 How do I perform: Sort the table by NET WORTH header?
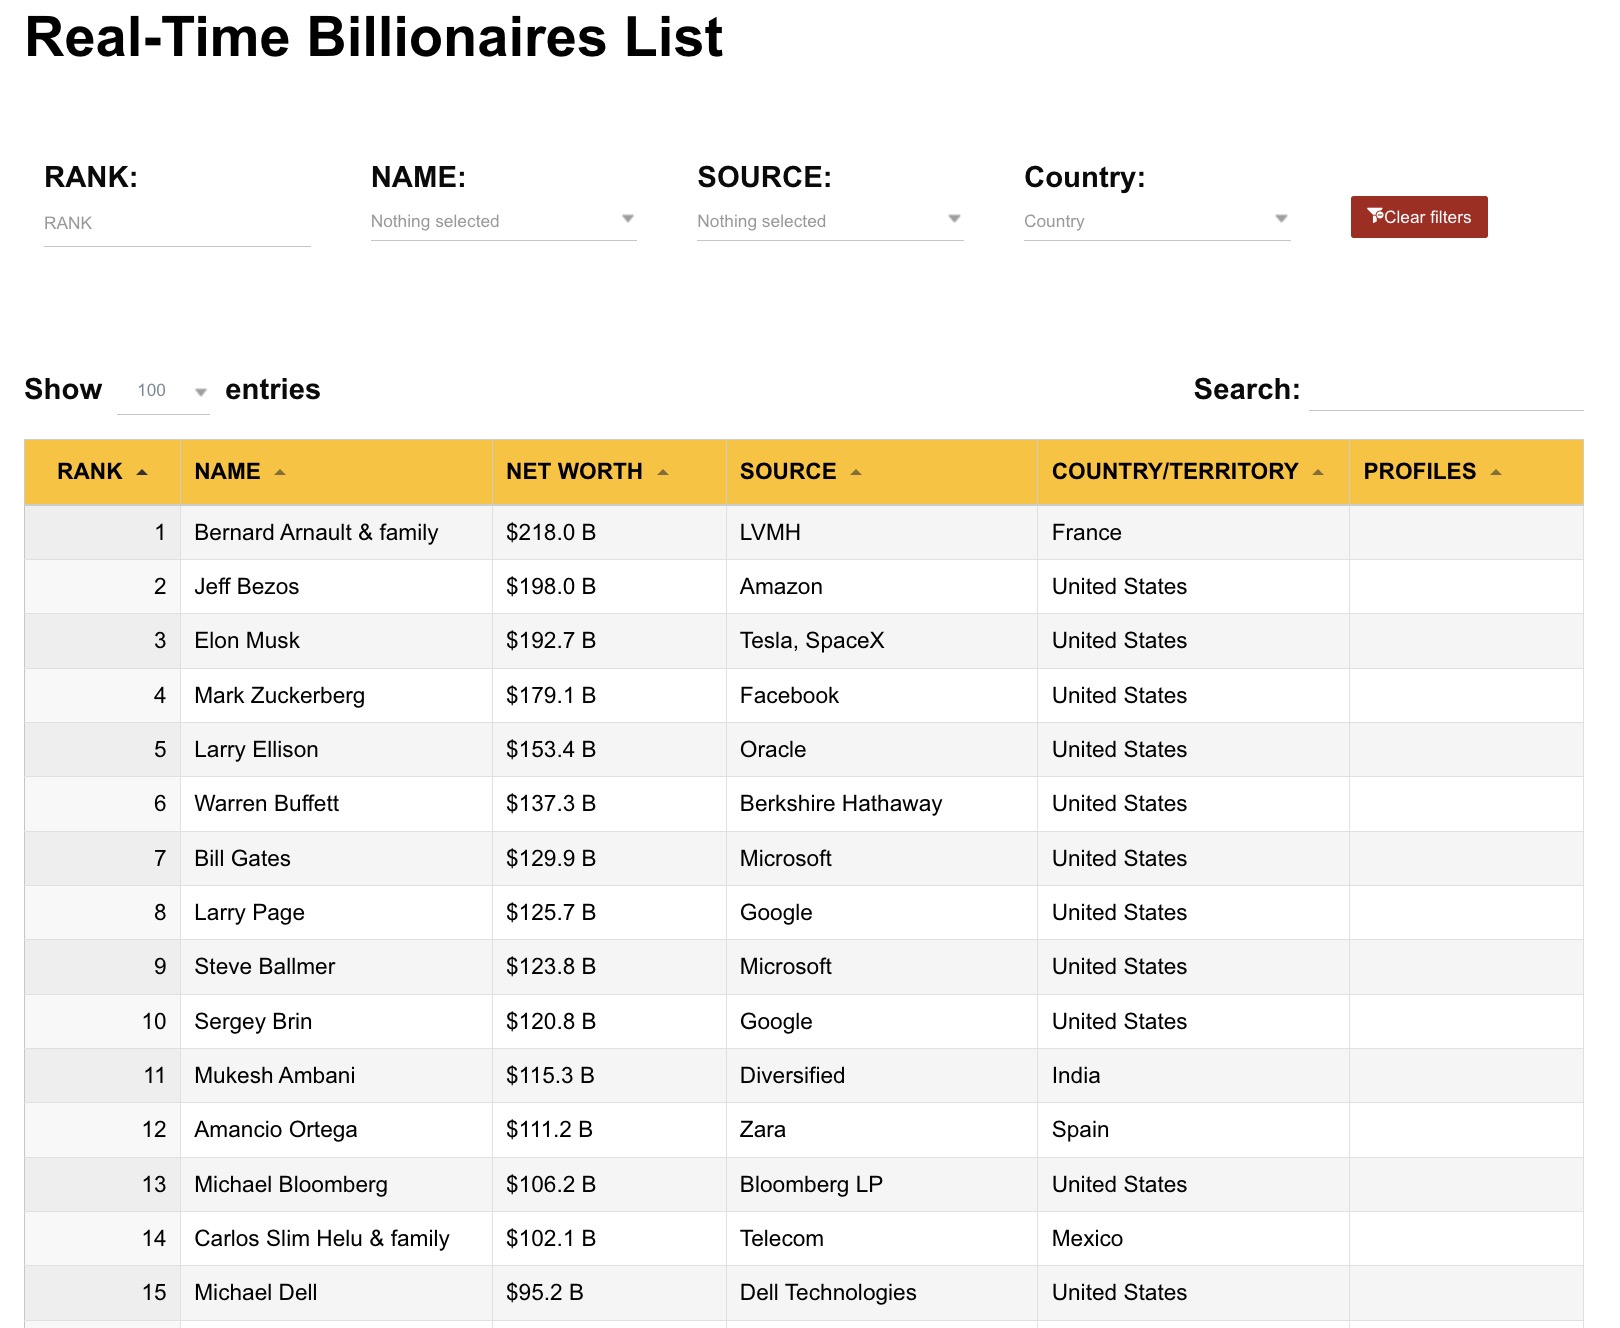[575, 470]
